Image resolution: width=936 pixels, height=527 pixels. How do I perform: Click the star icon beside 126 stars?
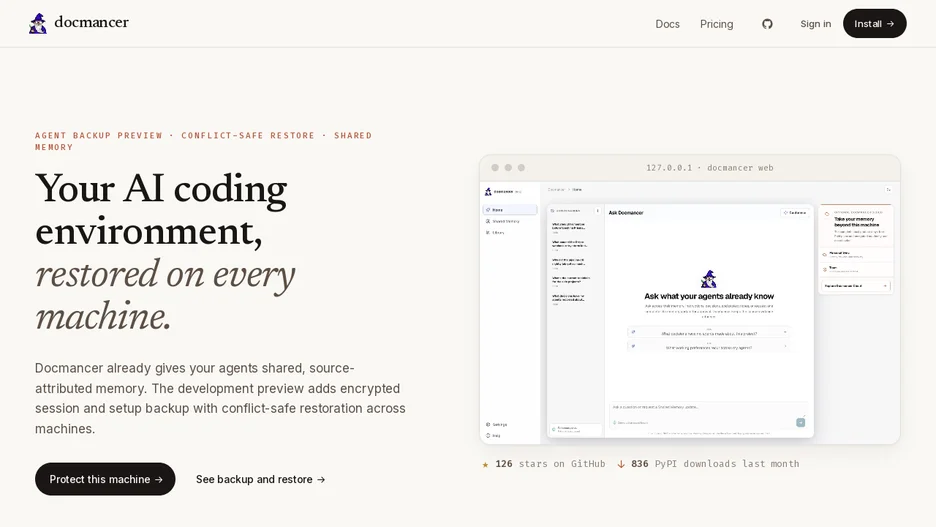(x=485, y=464)
